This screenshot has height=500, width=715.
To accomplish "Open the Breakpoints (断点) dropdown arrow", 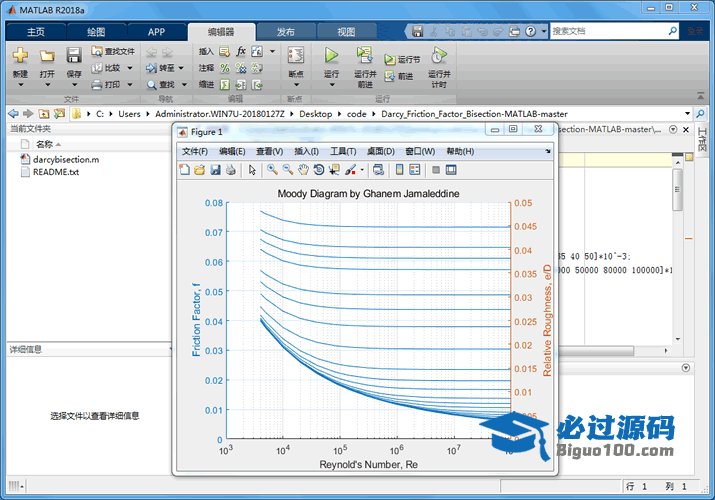I will (296, 85).
